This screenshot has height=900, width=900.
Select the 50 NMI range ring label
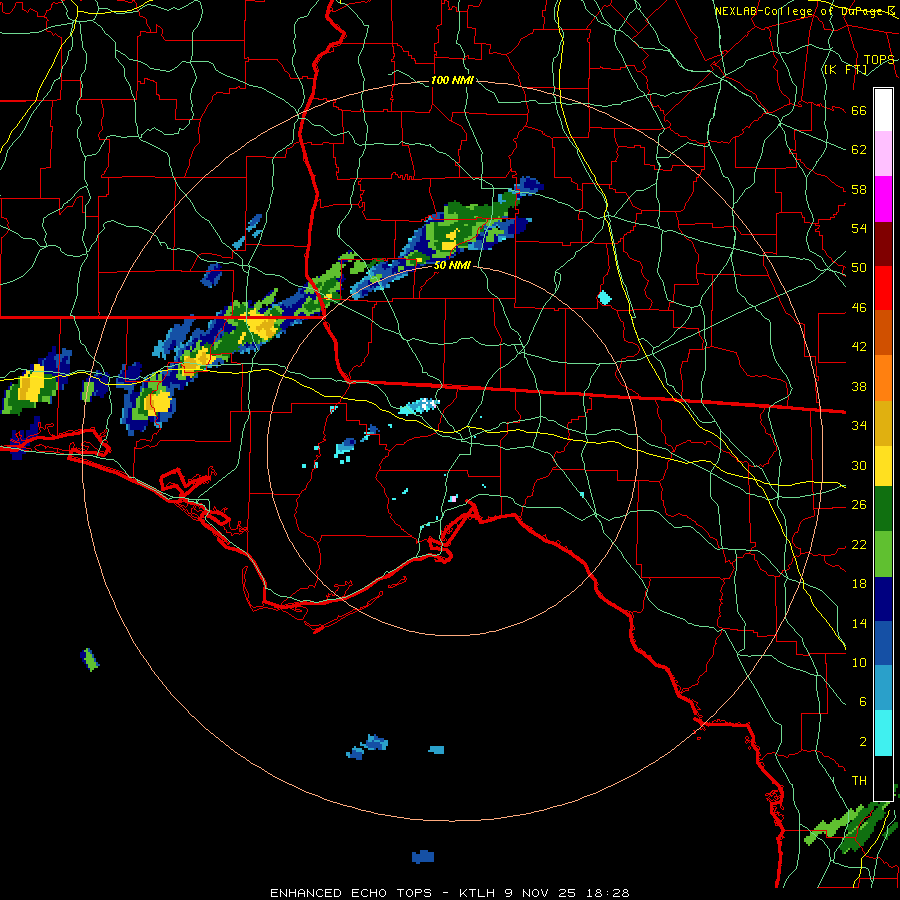click(452, 265)
